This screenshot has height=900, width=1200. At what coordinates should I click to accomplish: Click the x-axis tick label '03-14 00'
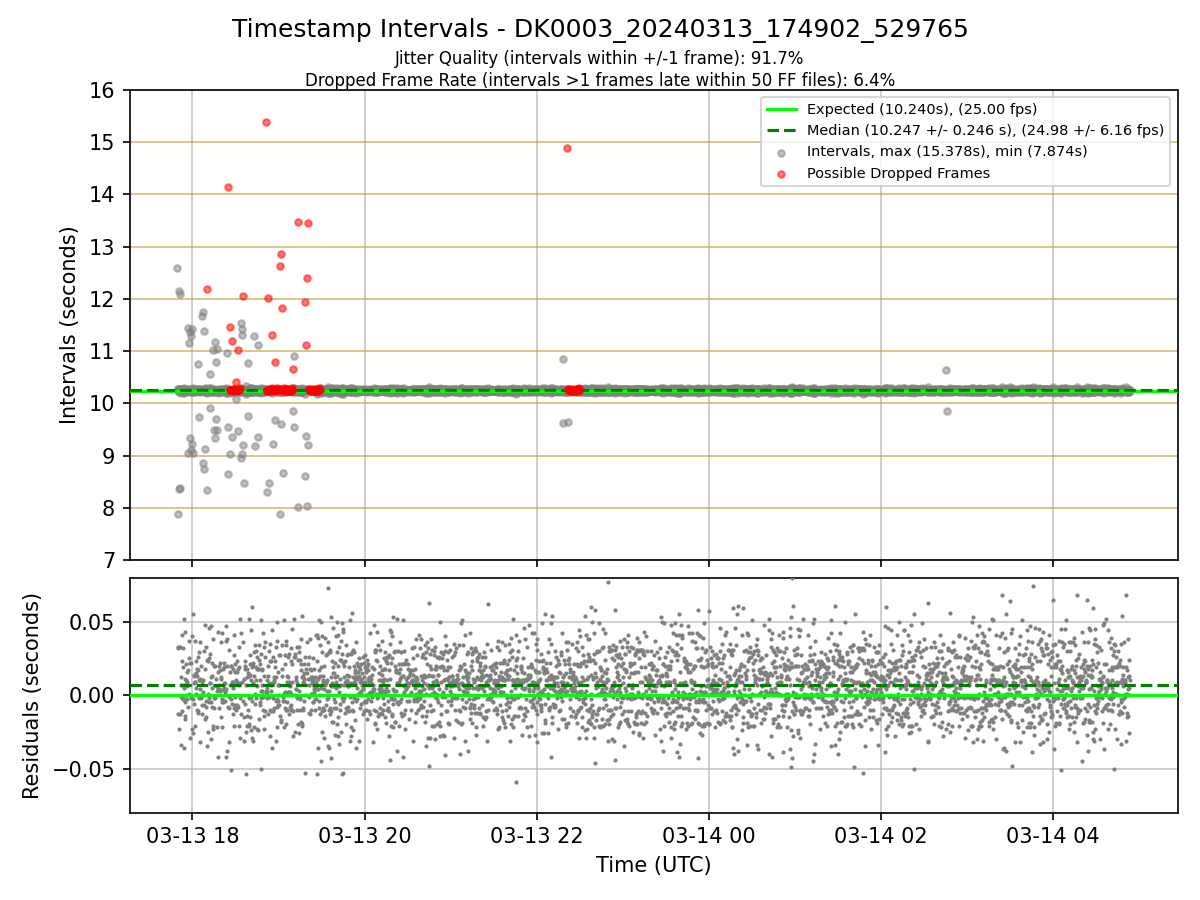tap(708, 834)
